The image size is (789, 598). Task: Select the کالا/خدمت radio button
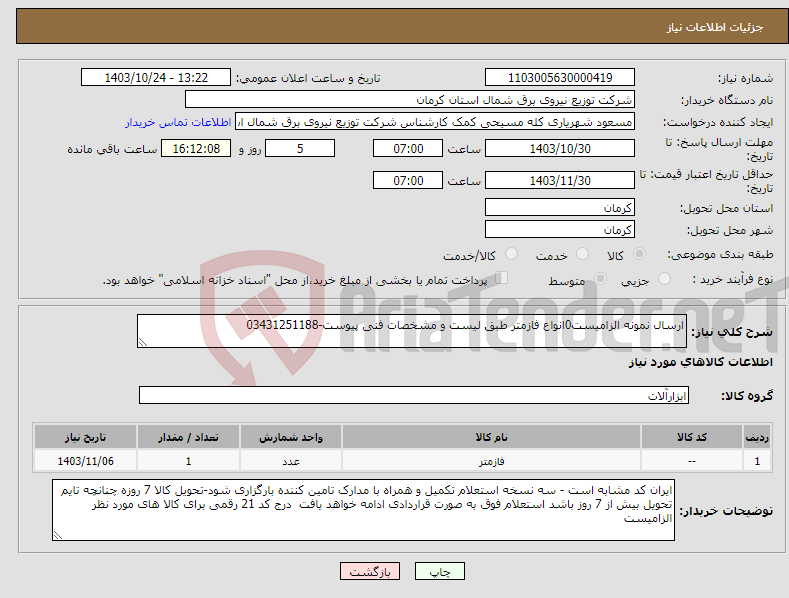pyautogui.click(x=511, y=254)
